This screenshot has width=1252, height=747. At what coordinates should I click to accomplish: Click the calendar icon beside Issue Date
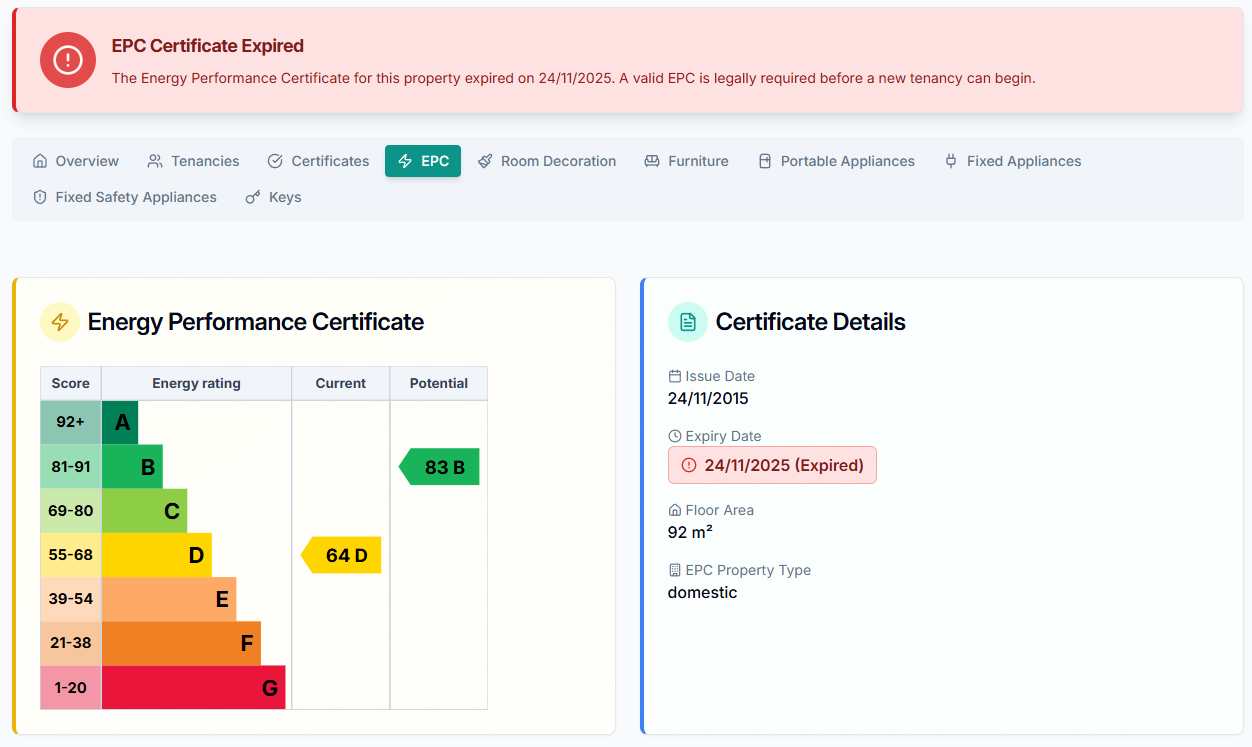click(676, 375)
